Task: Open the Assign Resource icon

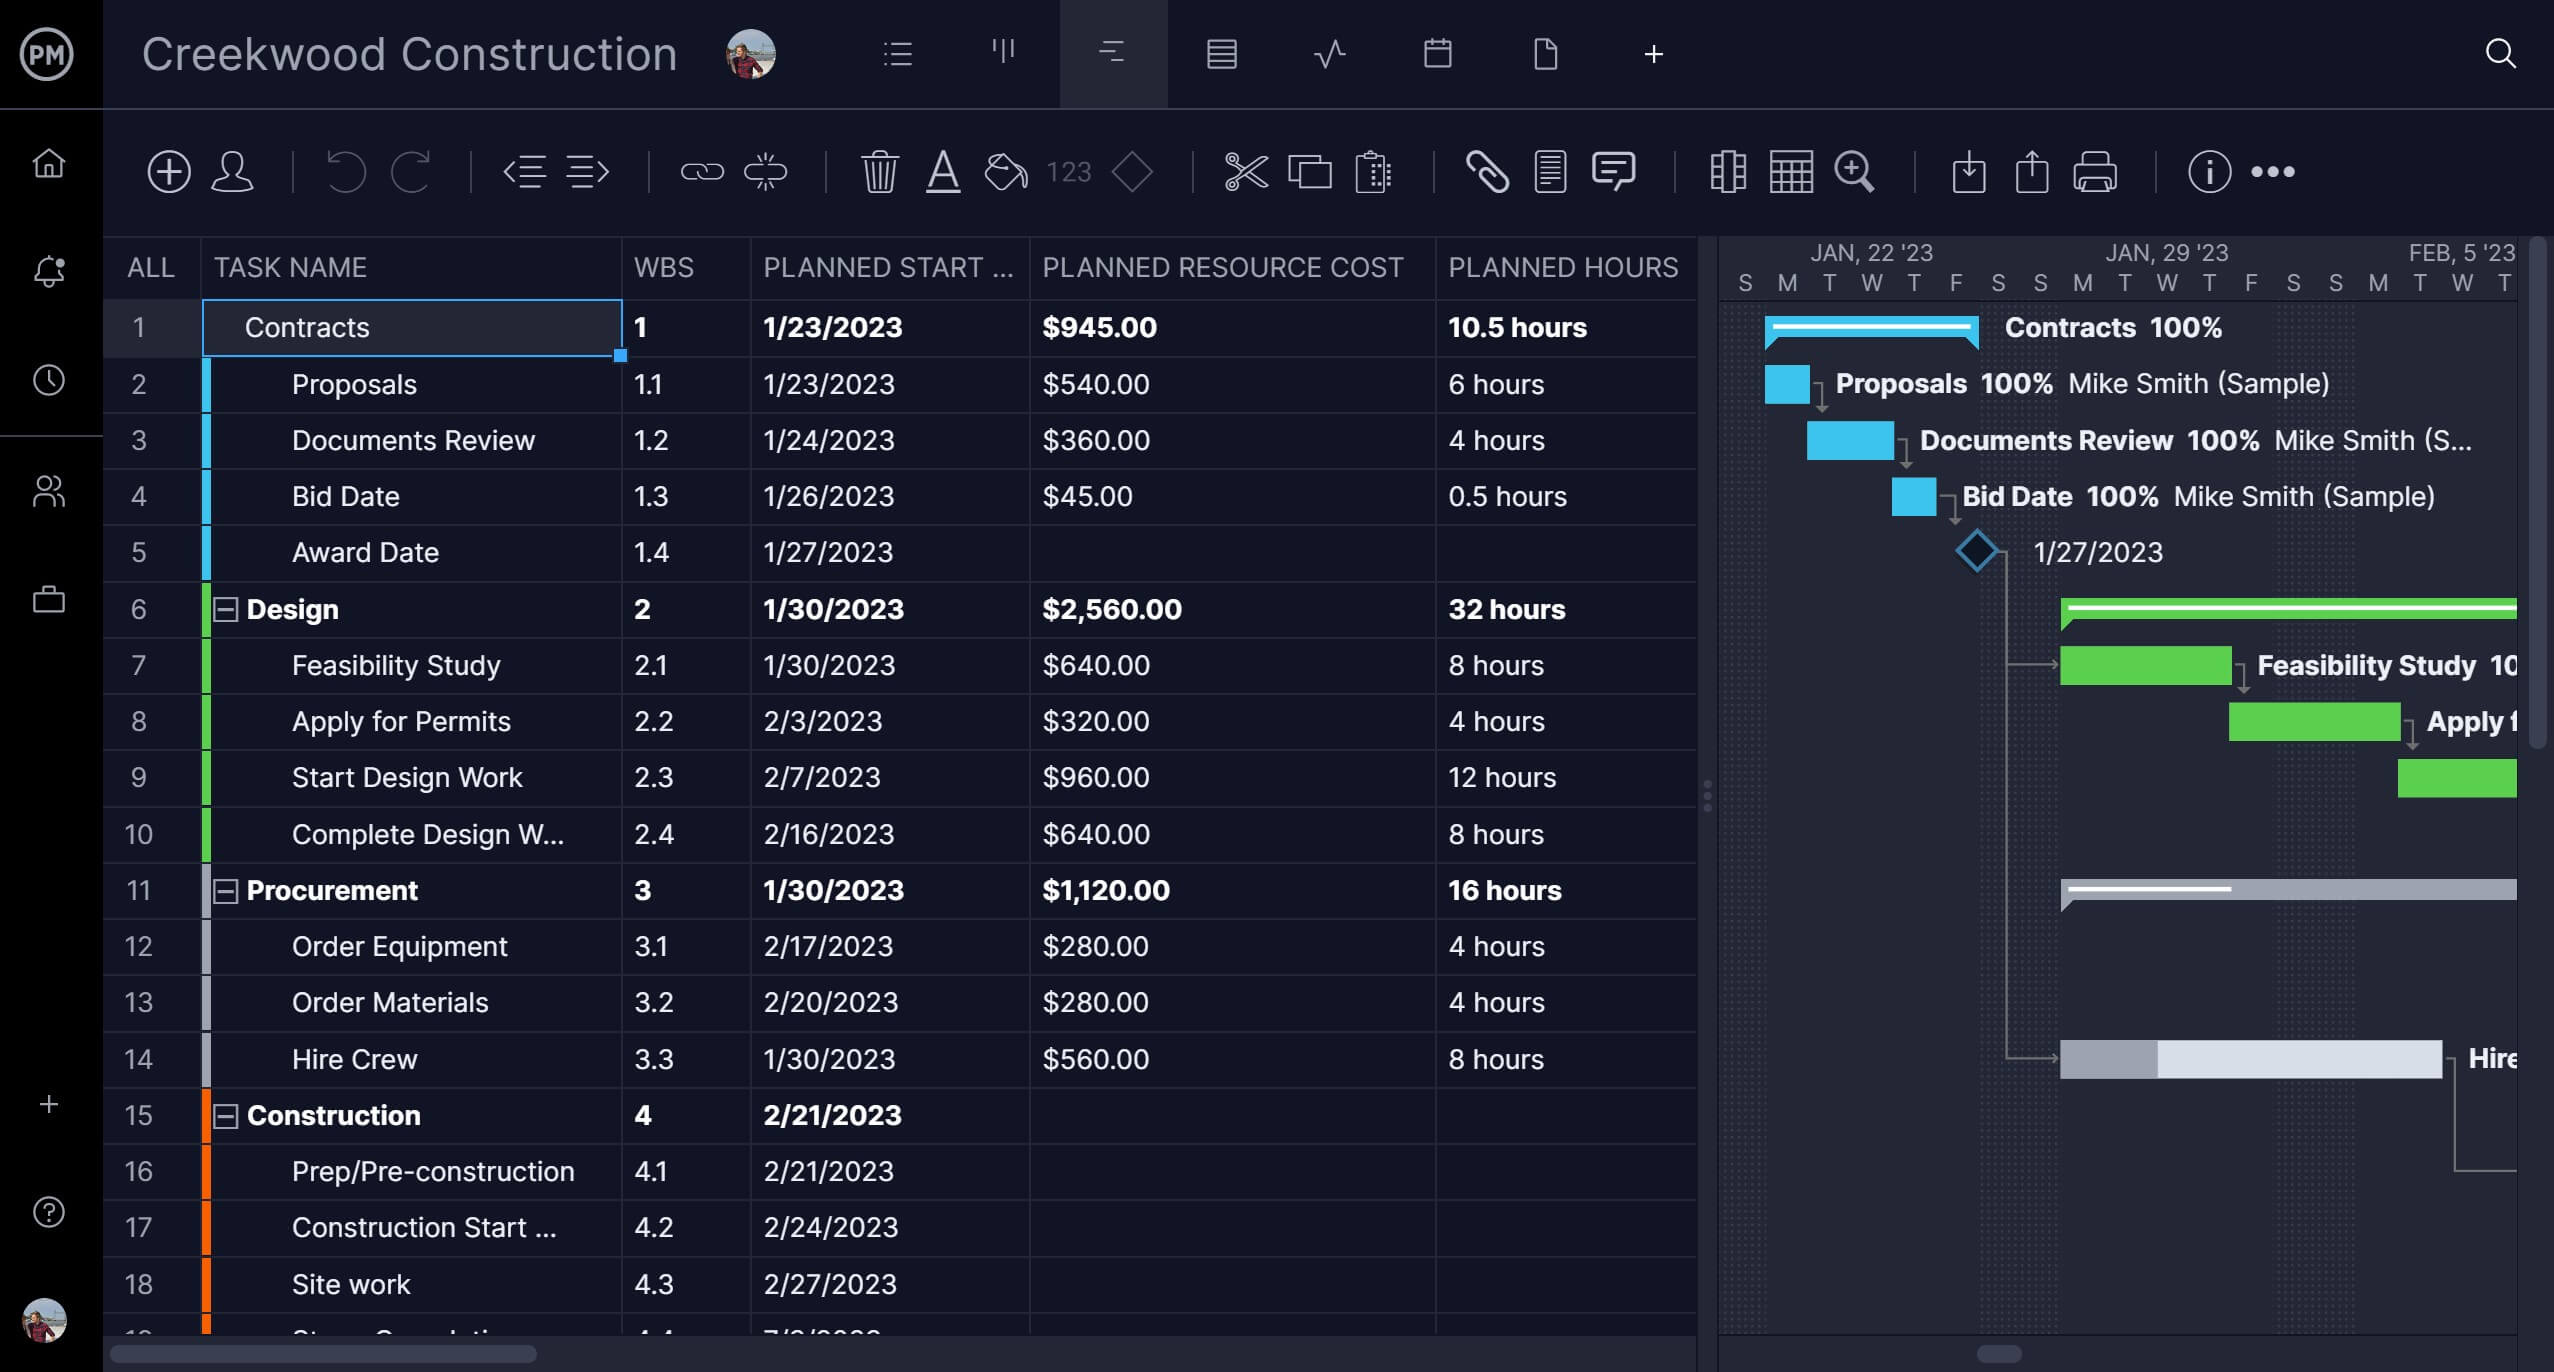Action: (x=236, y=171)
